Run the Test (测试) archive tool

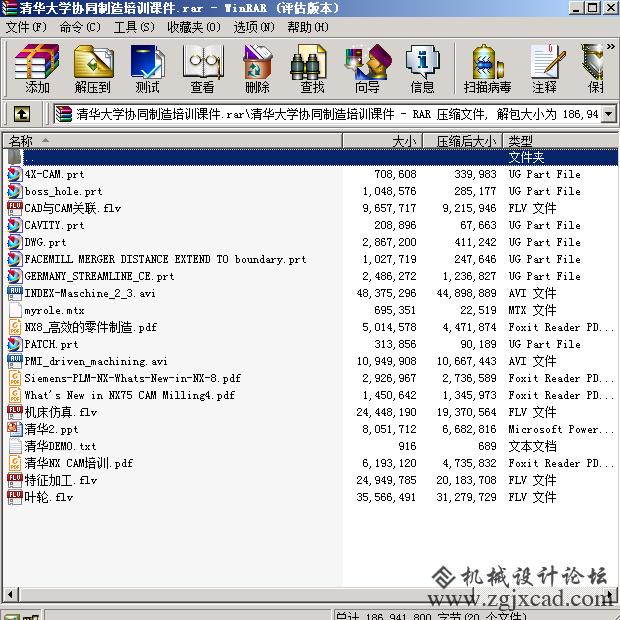coord(147,69)
